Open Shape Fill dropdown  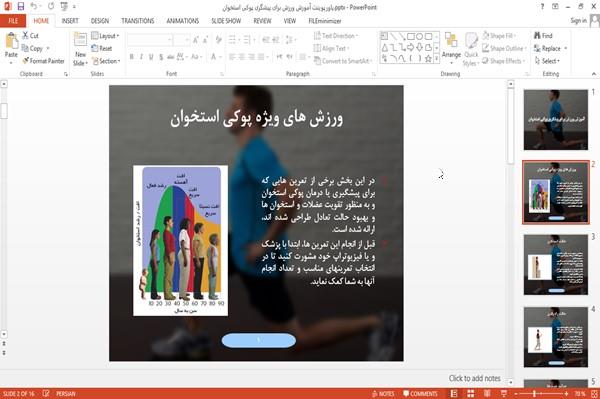pos(499,36)
